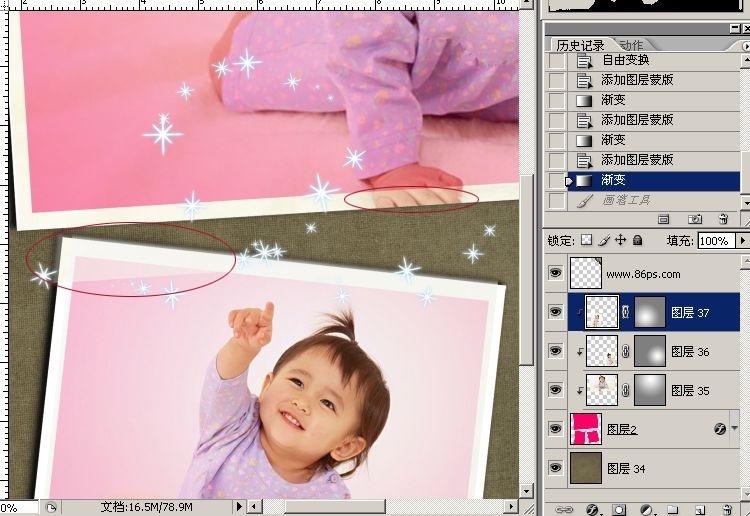The image size is (750, 516).
Task: Click the canvas horizontal scrollbar thumb
Action: click(x=335, y=506)
